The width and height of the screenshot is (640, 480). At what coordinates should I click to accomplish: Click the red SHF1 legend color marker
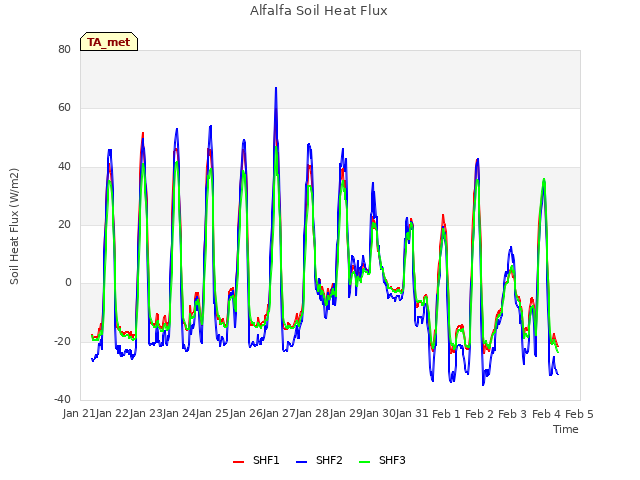(x=238, y=462)
